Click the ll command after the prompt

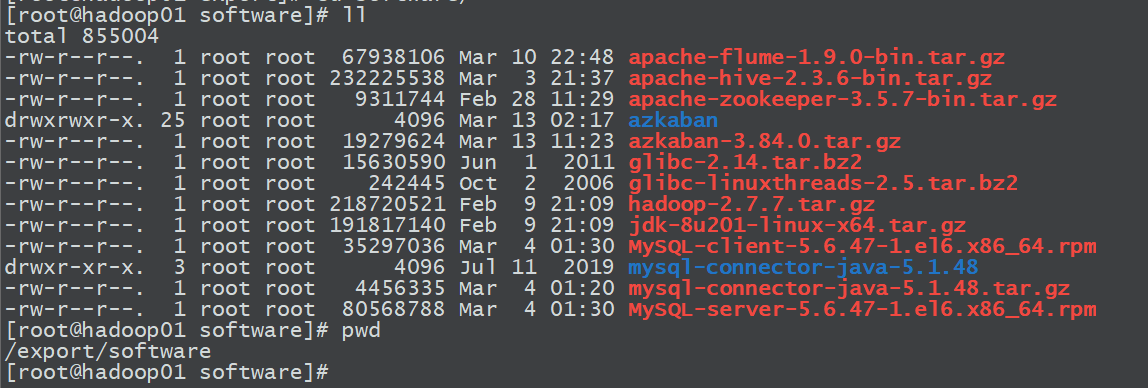(x=354, y=15)
